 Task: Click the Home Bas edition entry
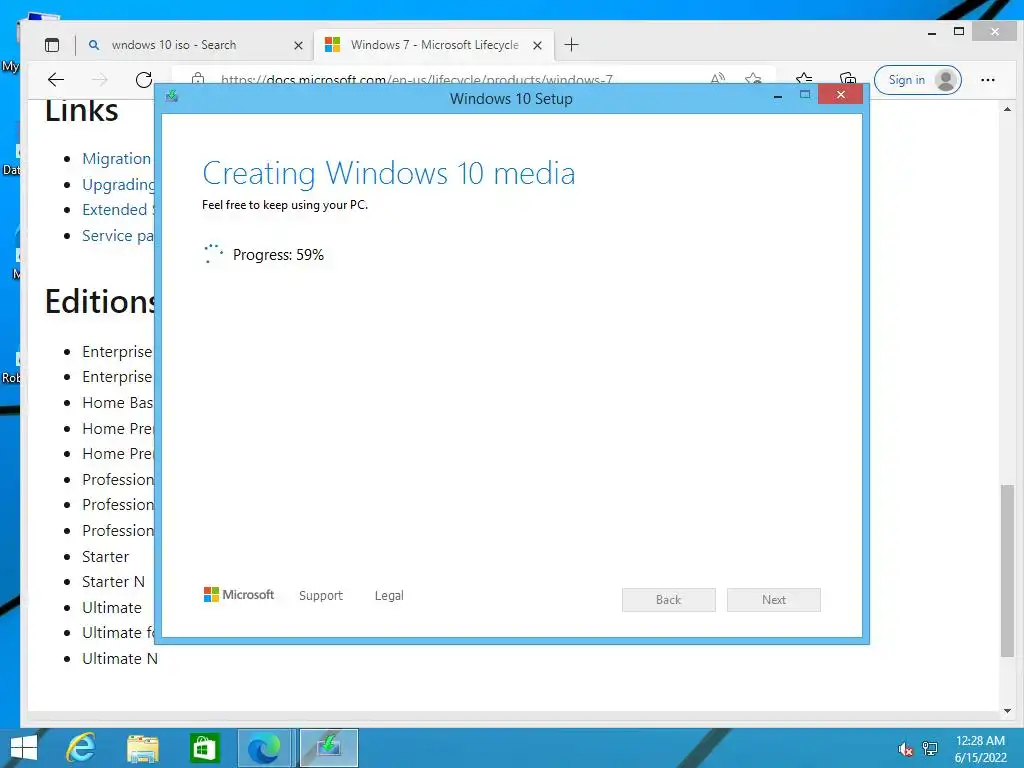(x=118, y=403)
